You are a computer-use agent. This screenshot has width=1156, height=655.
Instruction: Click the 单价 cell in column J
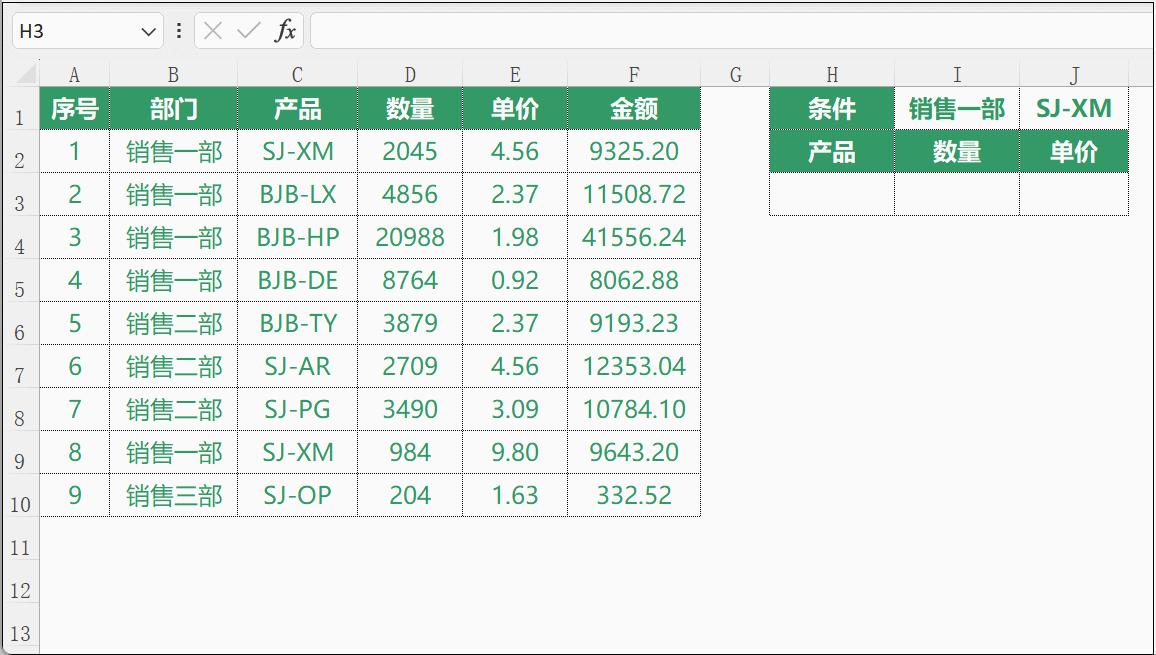point(1074,151)
